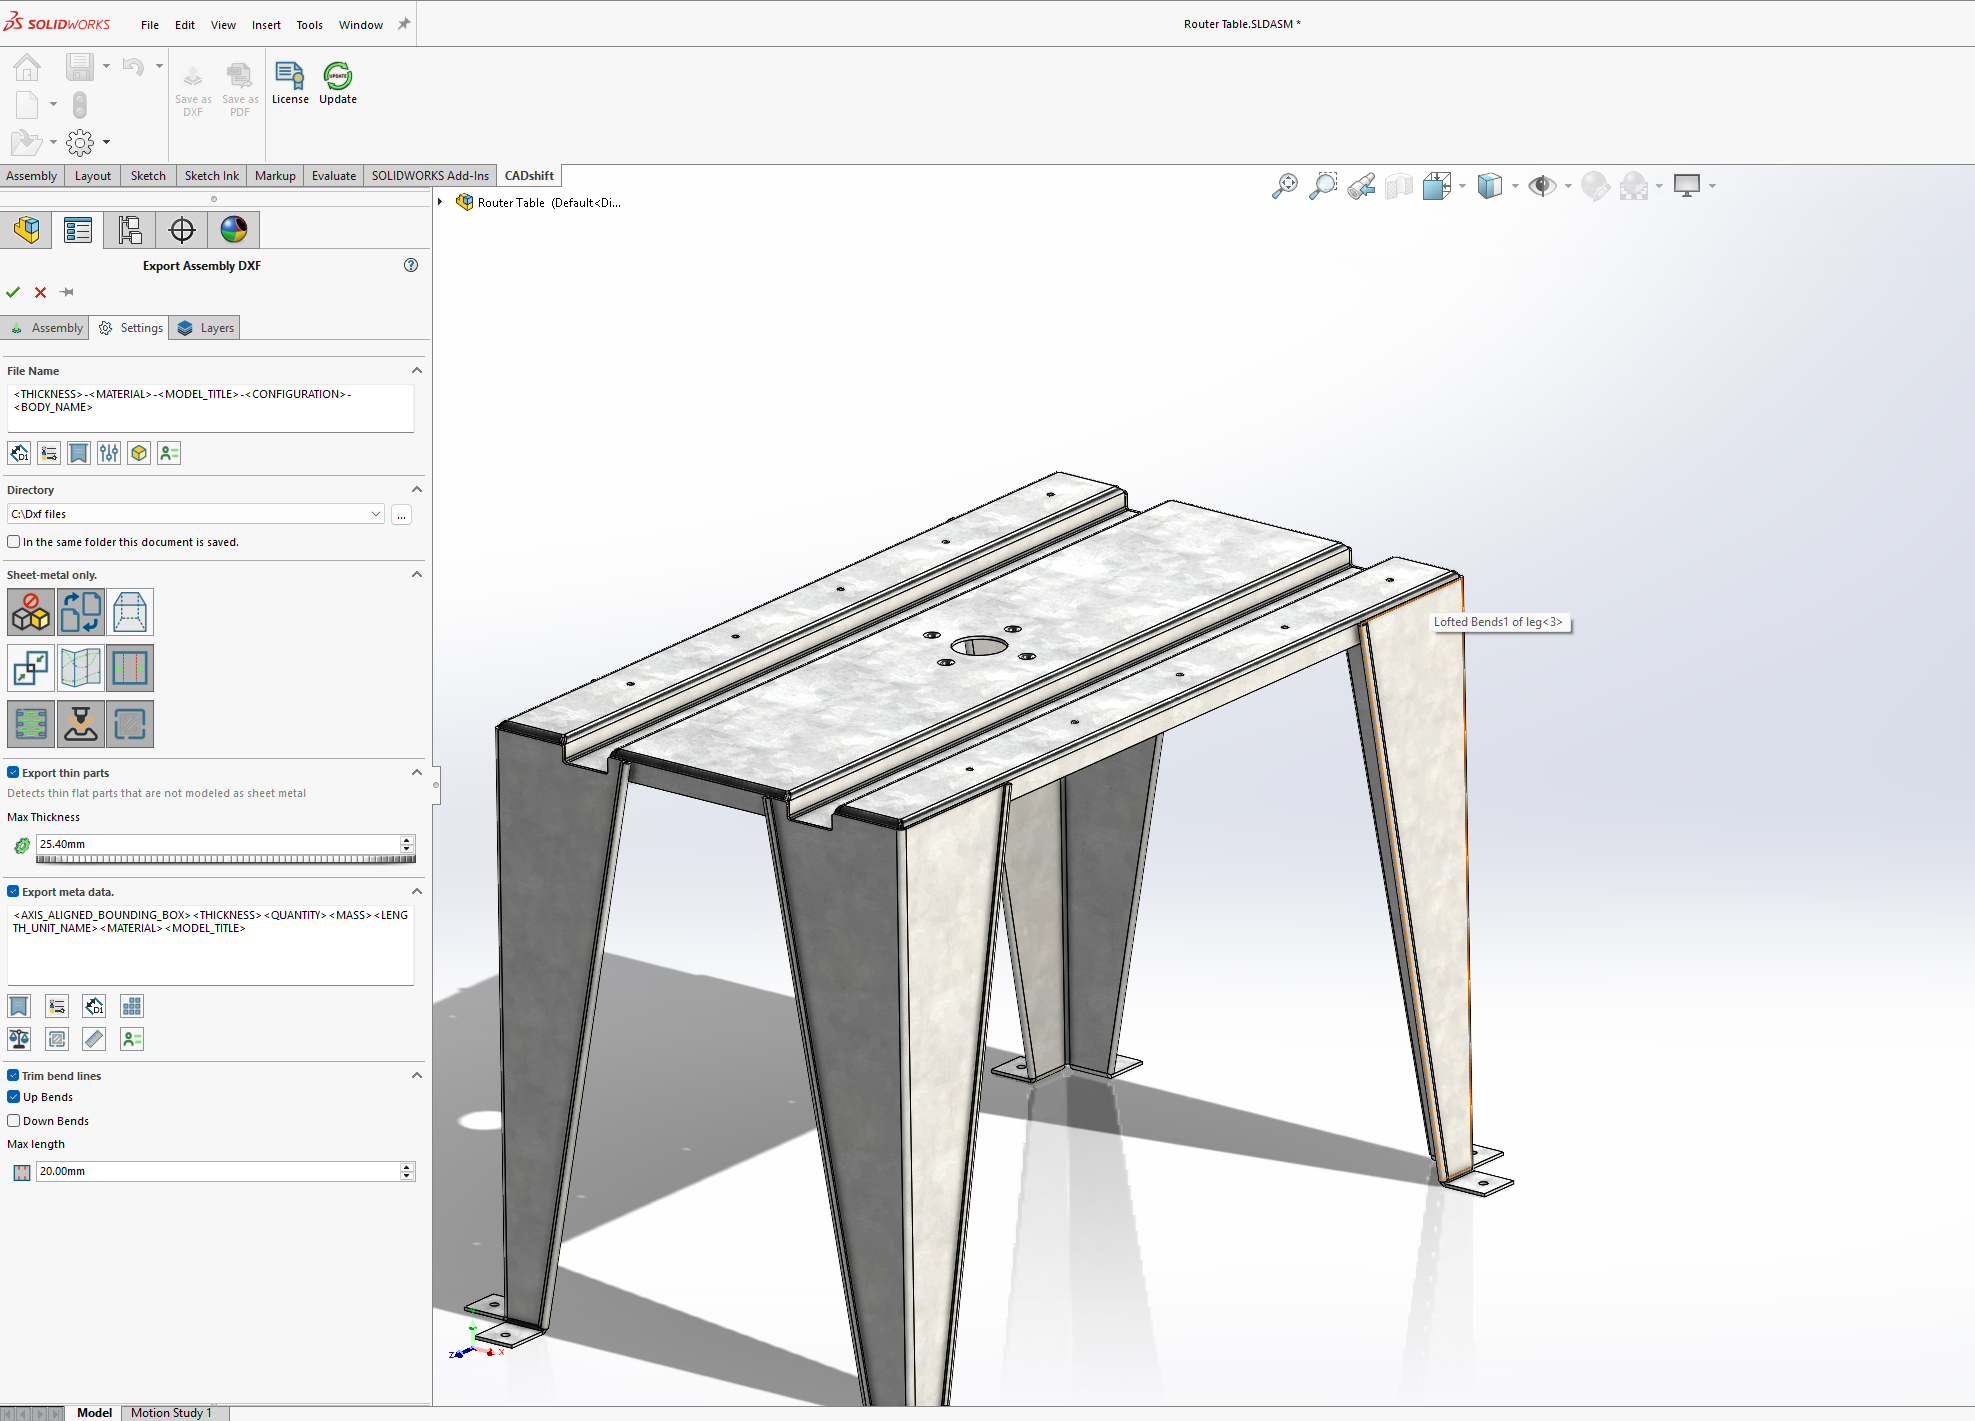Check 'In the same folder this document is saved'
Screen dimensions: 1975x1421
[x=13, y=542]
